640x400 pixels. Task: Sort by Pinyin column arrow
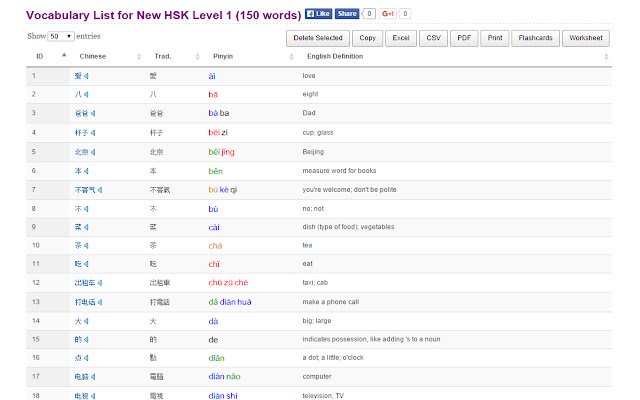coord(291,56)
